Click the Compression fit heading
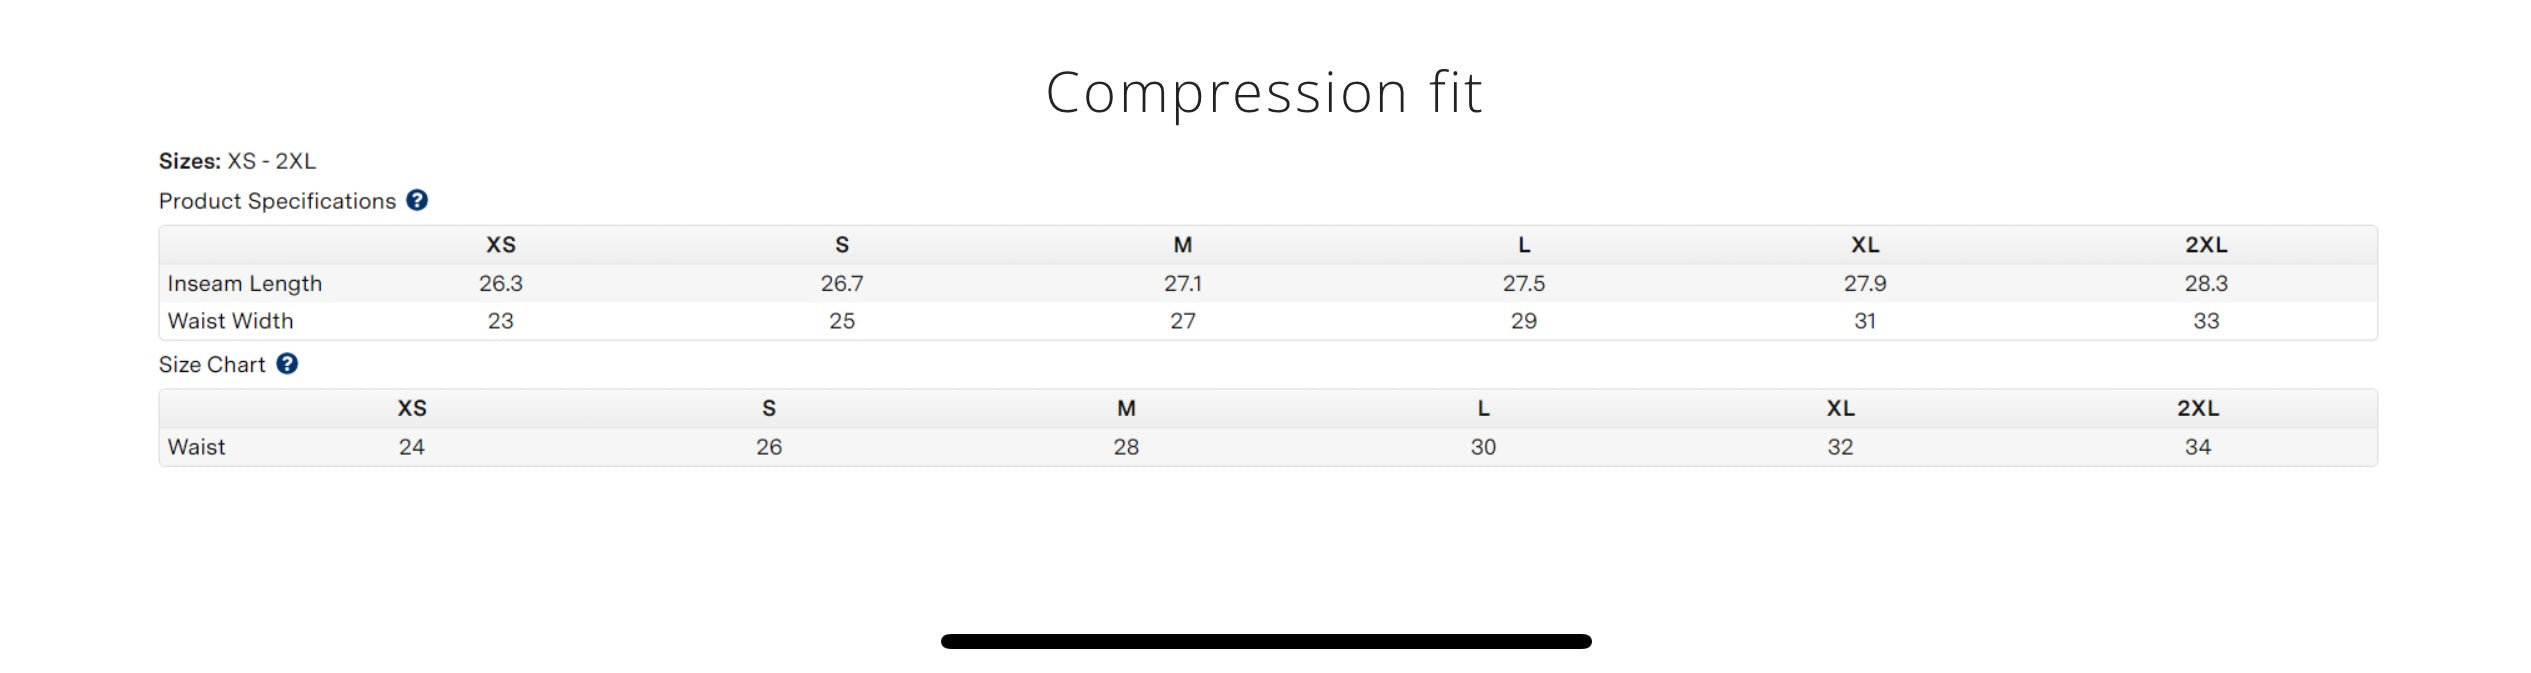 click(1264, 93)
